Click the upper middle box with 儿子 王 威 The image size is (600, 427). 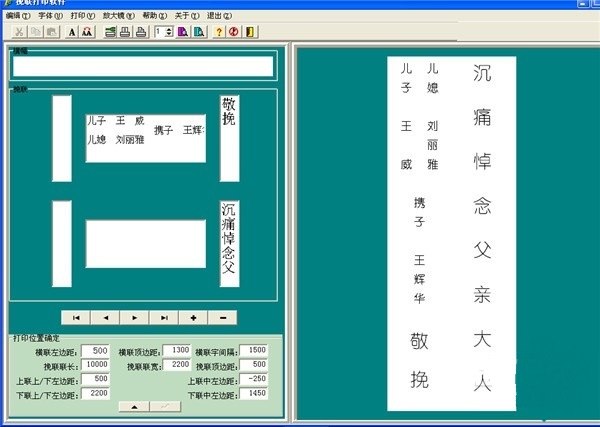coord(146,139)
